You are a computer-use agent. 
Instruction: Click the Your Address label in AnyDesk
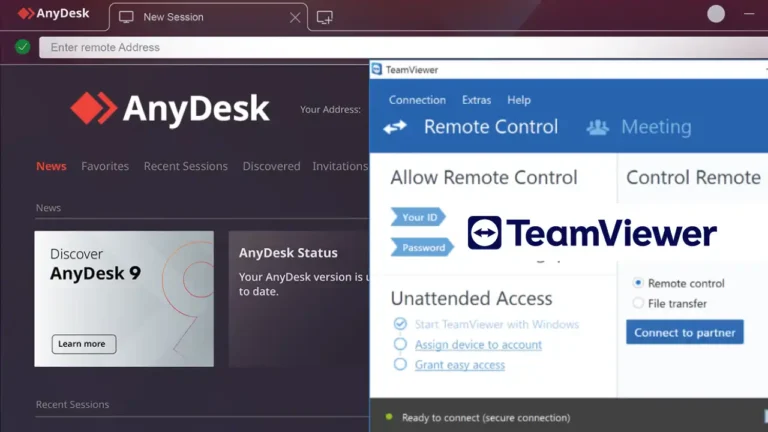click(330, 110)
